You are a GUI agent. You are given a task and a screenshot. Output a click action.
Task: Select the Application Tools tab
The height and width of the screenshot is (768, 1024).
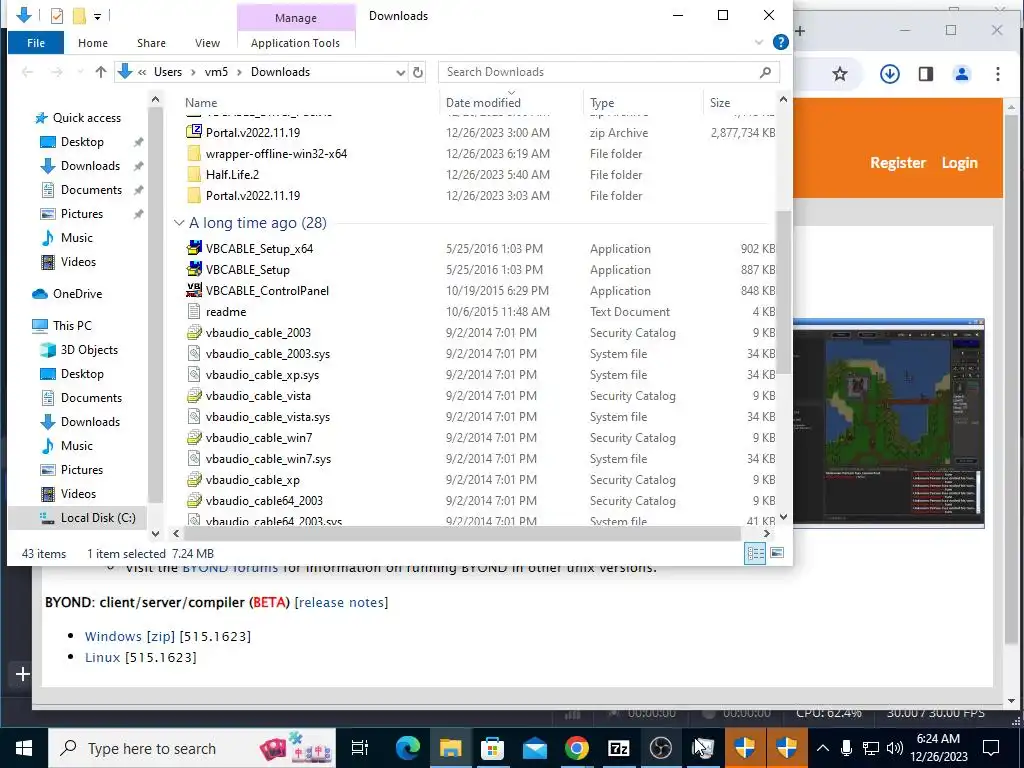click(295, 43)
